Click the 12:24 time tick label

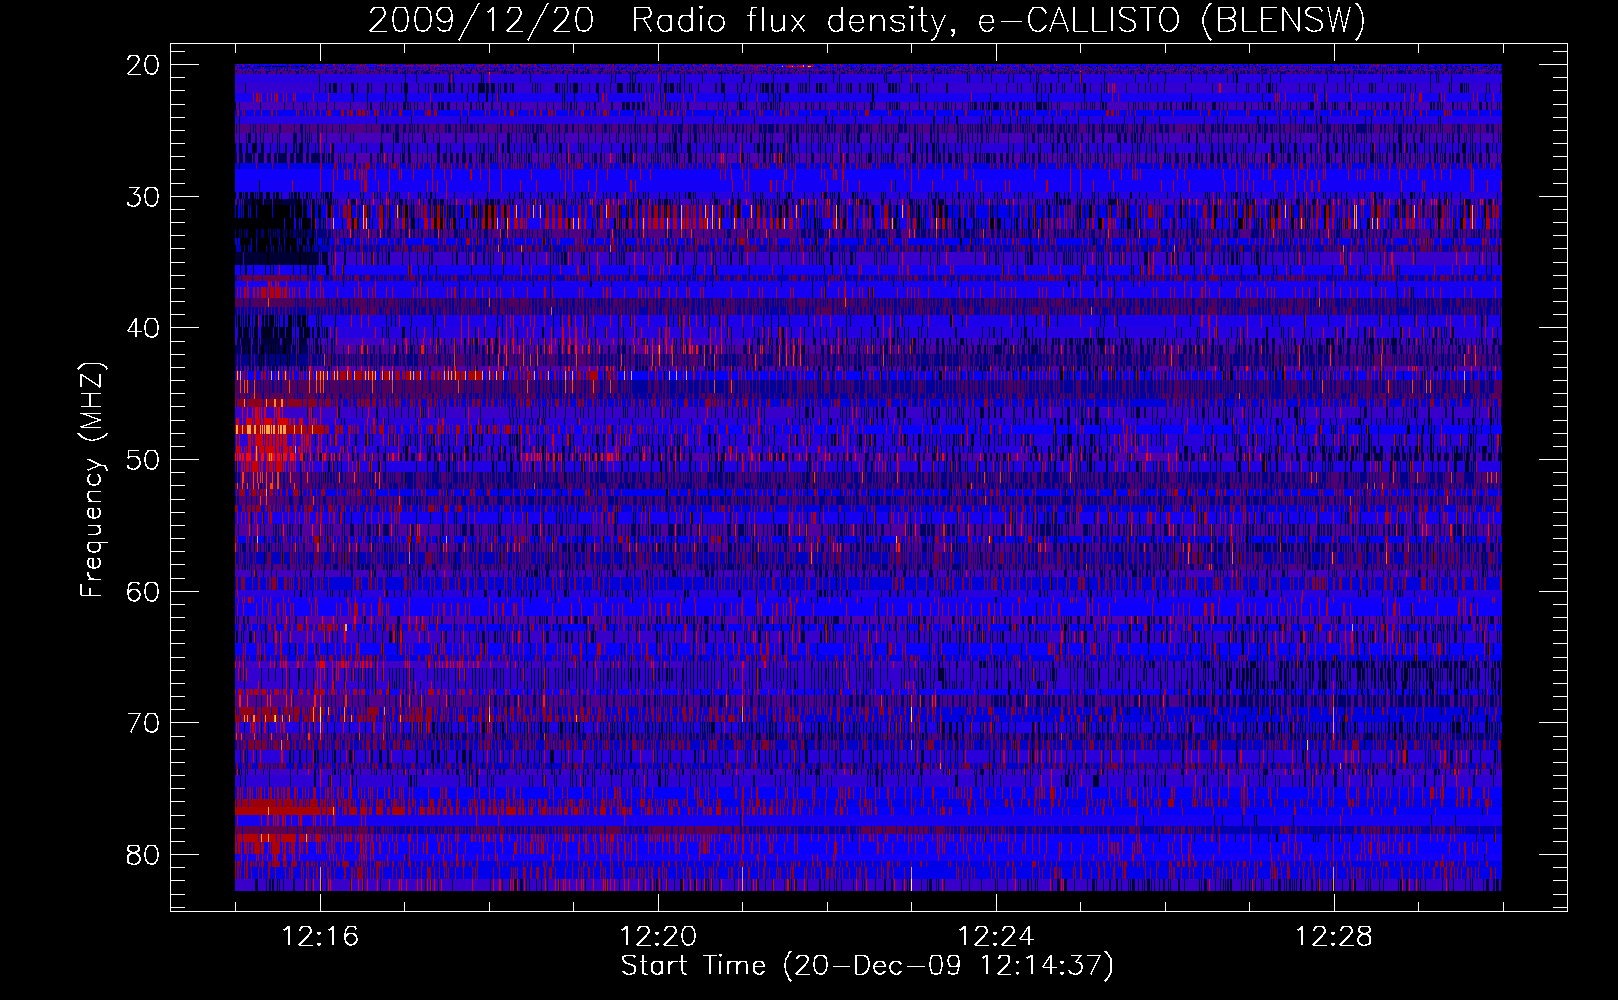996,937
